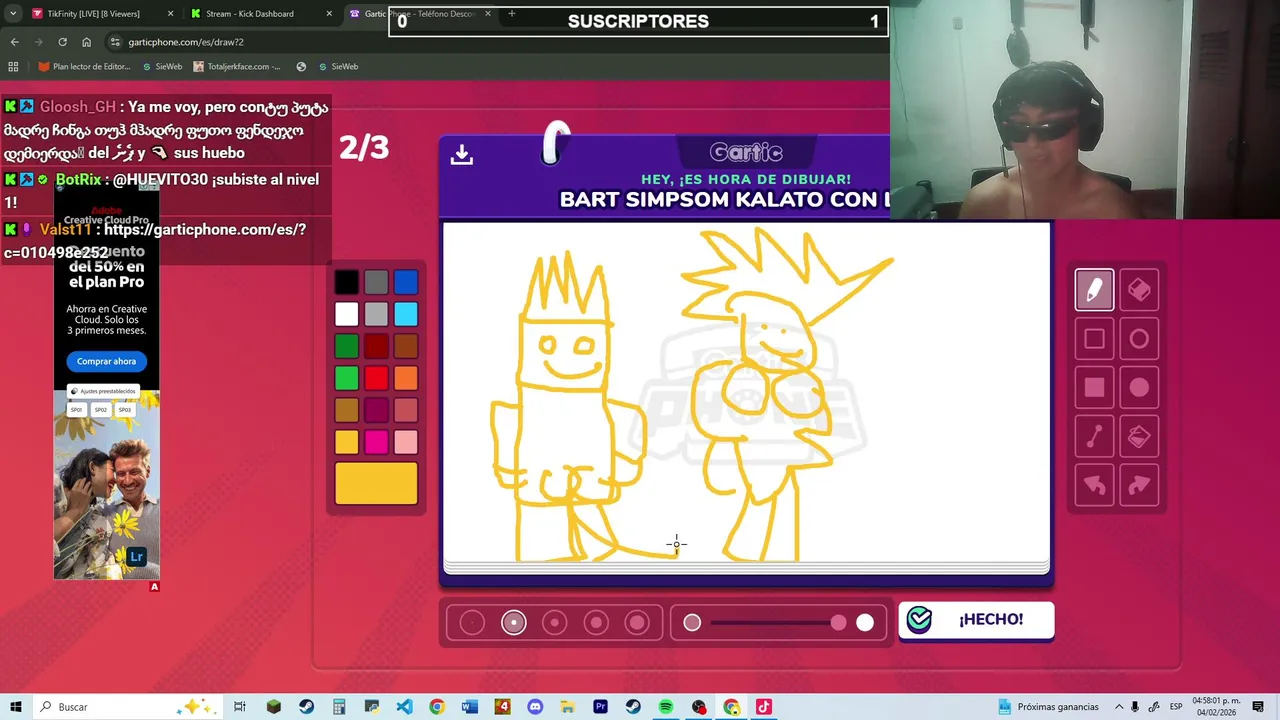The height and width of the screenshot is (720, 1280).
Task: Pick the dark blue color swatch
Action: (x=405, y=283)
